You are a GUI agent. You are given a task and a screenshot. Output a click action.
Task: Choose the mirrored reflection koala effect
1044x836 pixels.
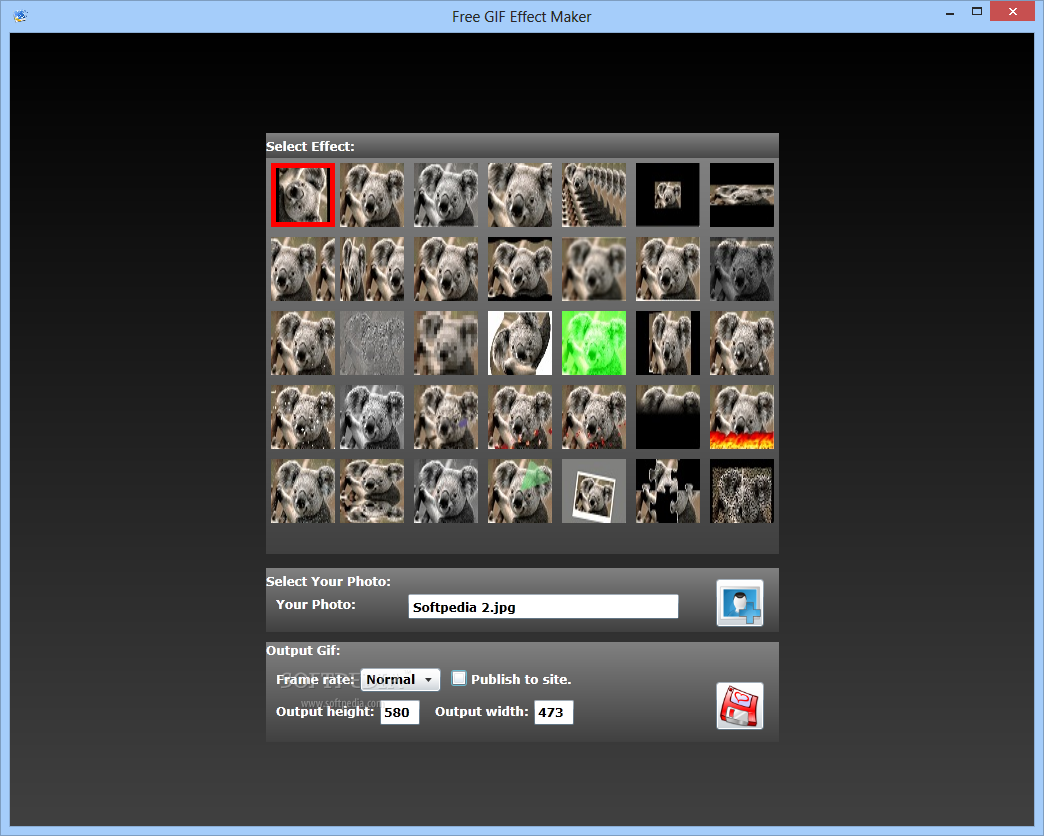pos(372,491)
